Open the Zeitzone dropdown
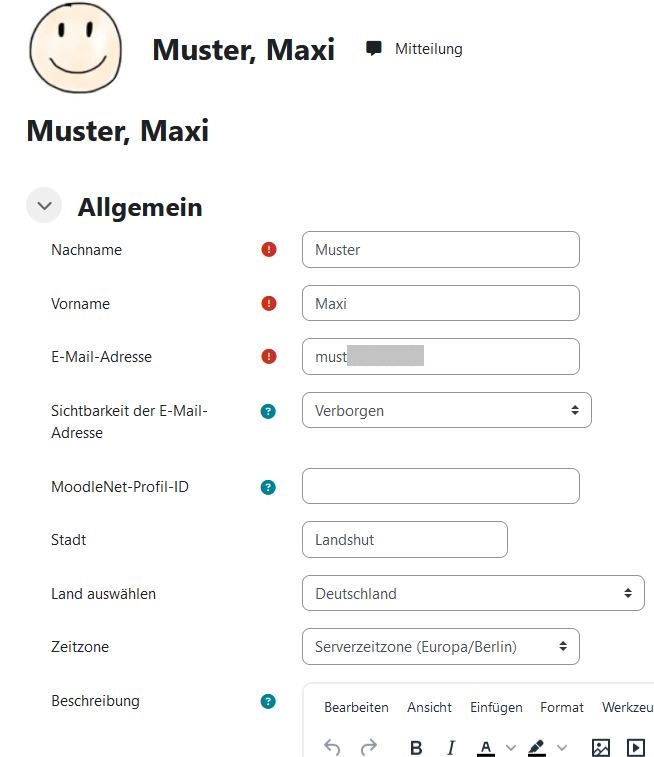The width and height of the screenshot is (654, 757). (440, 647)
